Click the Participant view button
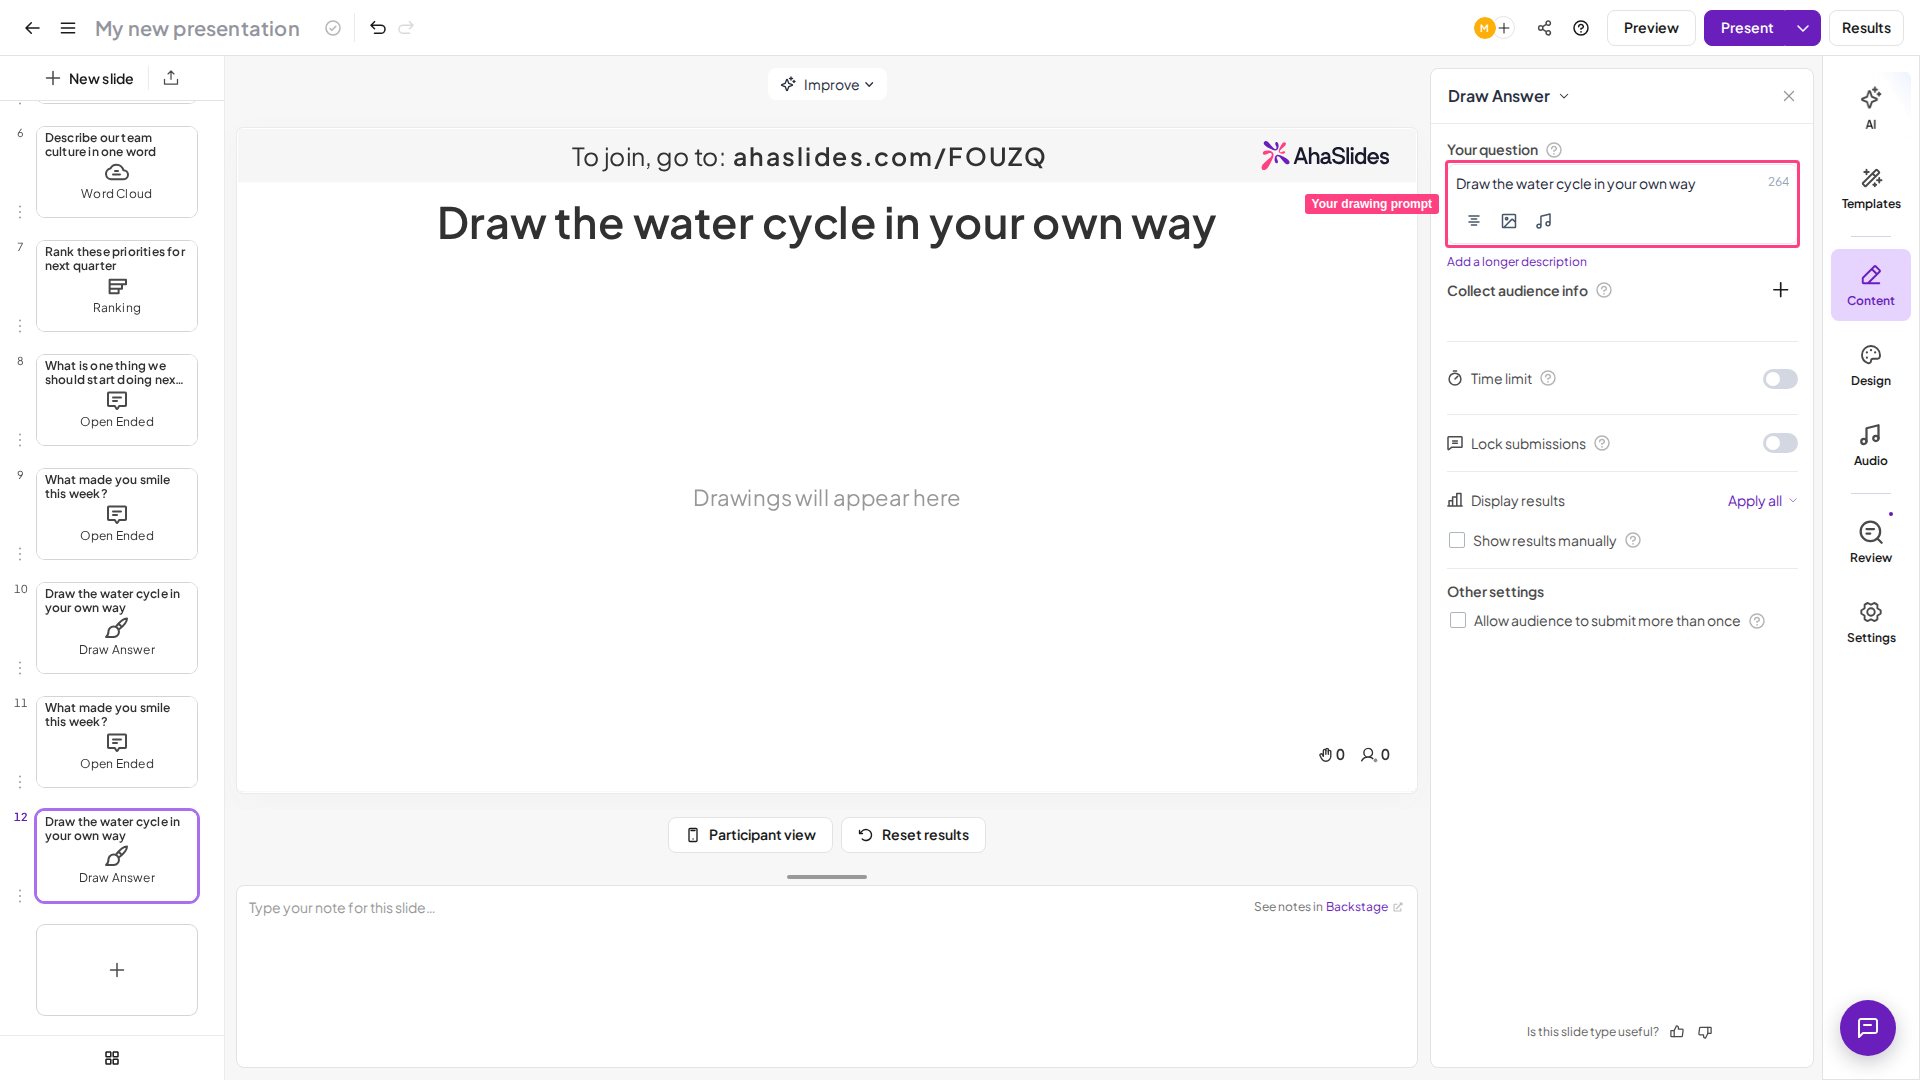 coord(750,835)
